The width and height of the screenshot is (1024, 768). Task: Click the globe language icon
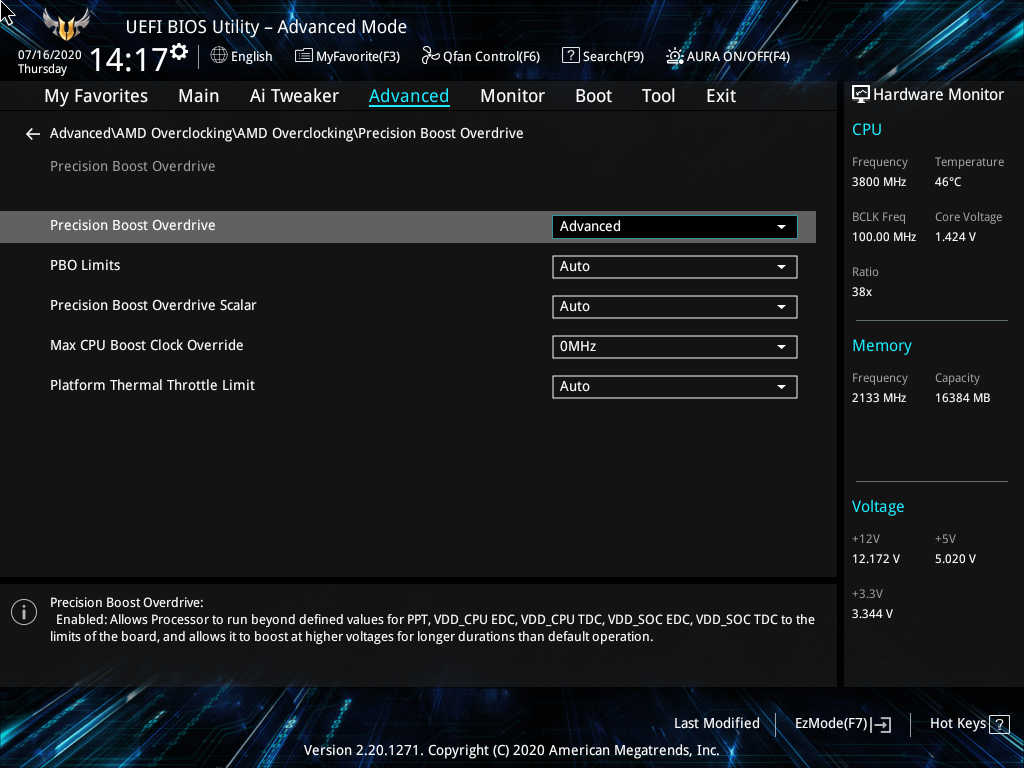[x=219, y=56]
